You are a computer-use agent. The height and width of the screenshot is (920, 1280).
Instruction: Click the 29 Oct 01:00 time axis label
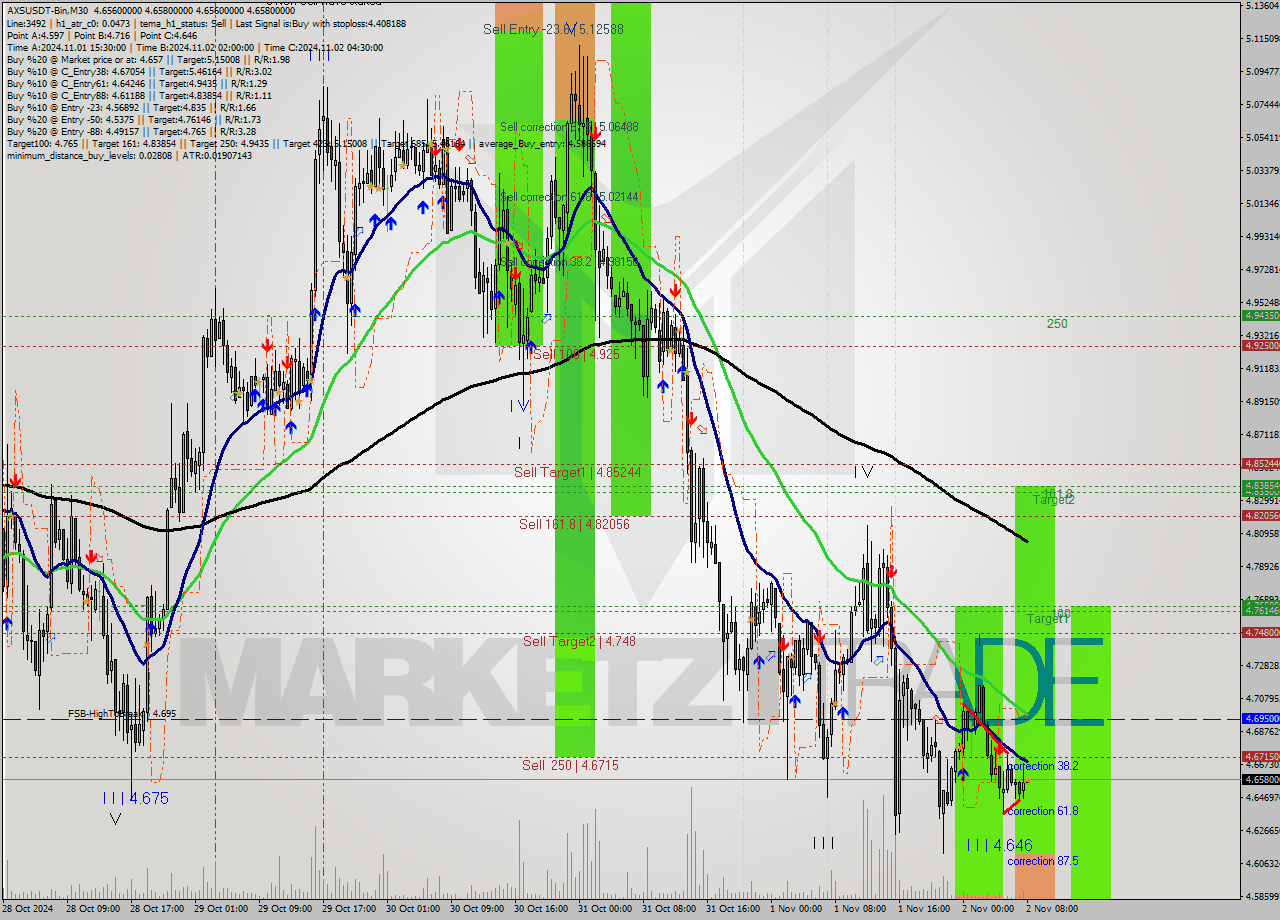pos(219,909)
